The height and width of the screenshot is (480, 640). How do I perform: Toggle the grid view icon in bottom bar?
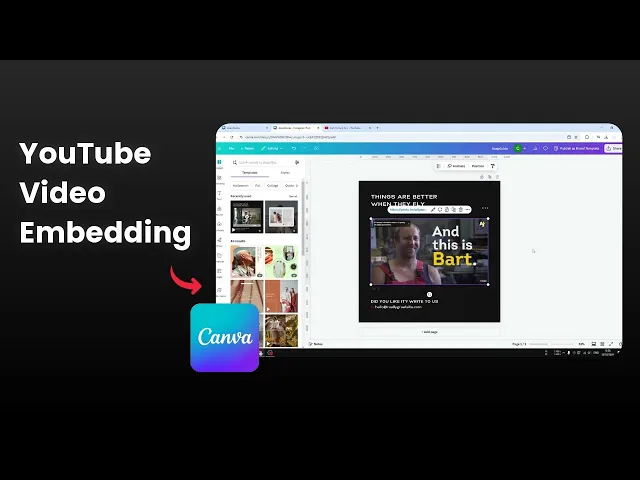point(602,344)
